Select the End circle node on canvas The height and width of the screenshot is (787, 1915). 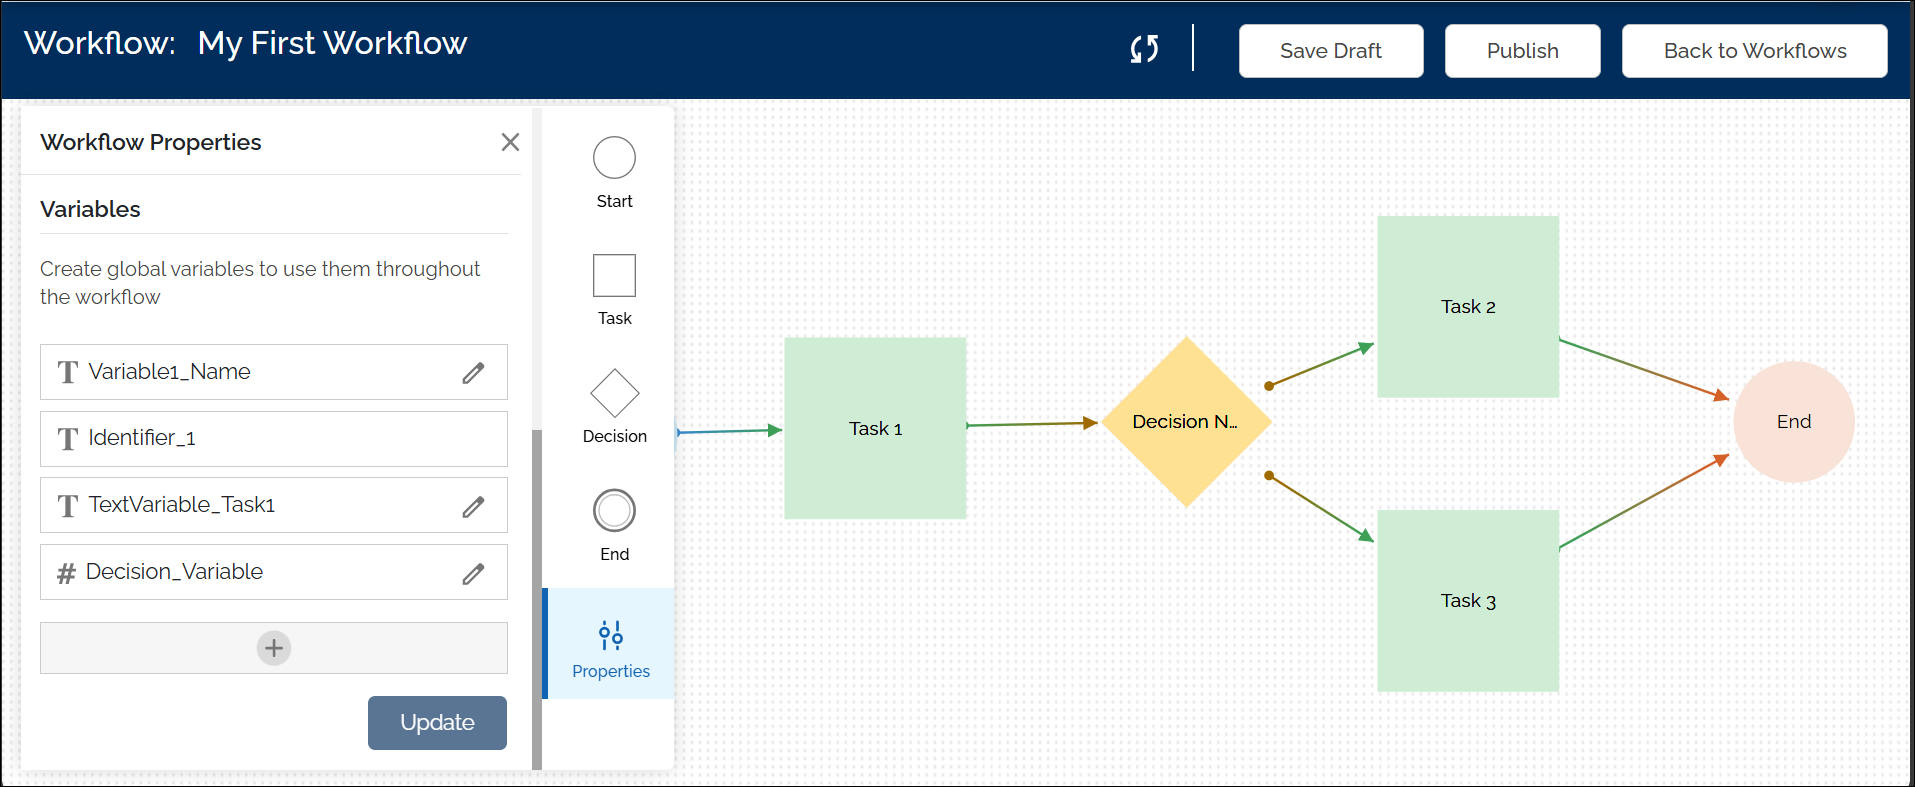1793,422
